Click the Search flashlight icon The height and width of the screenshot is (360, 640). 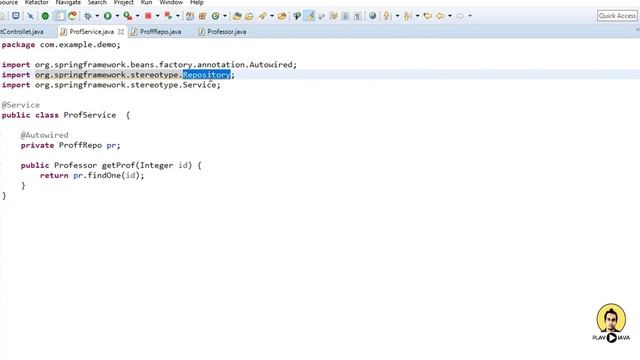[262, 16]
